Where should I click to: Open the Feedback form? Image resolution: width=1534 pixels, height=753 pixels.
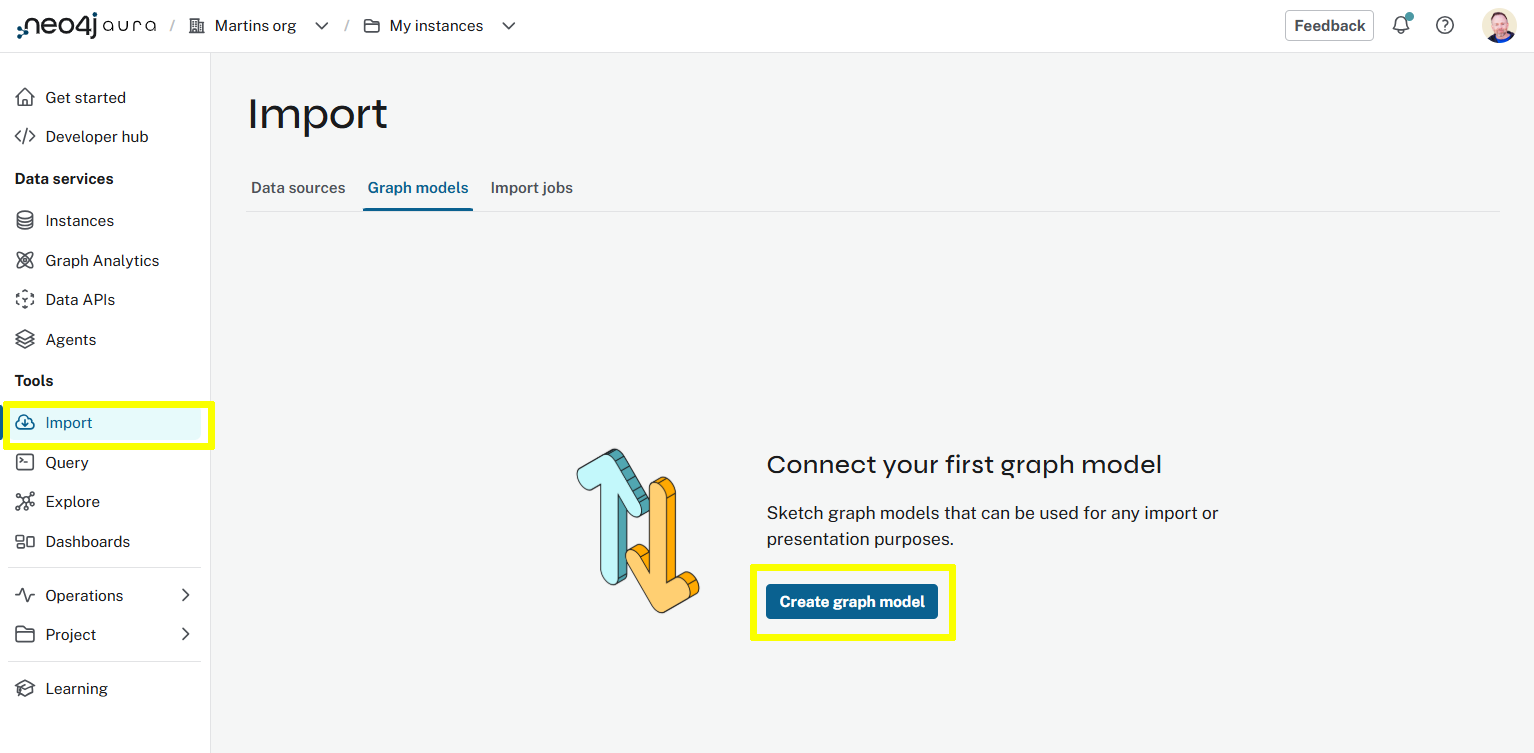(1328, 25)
